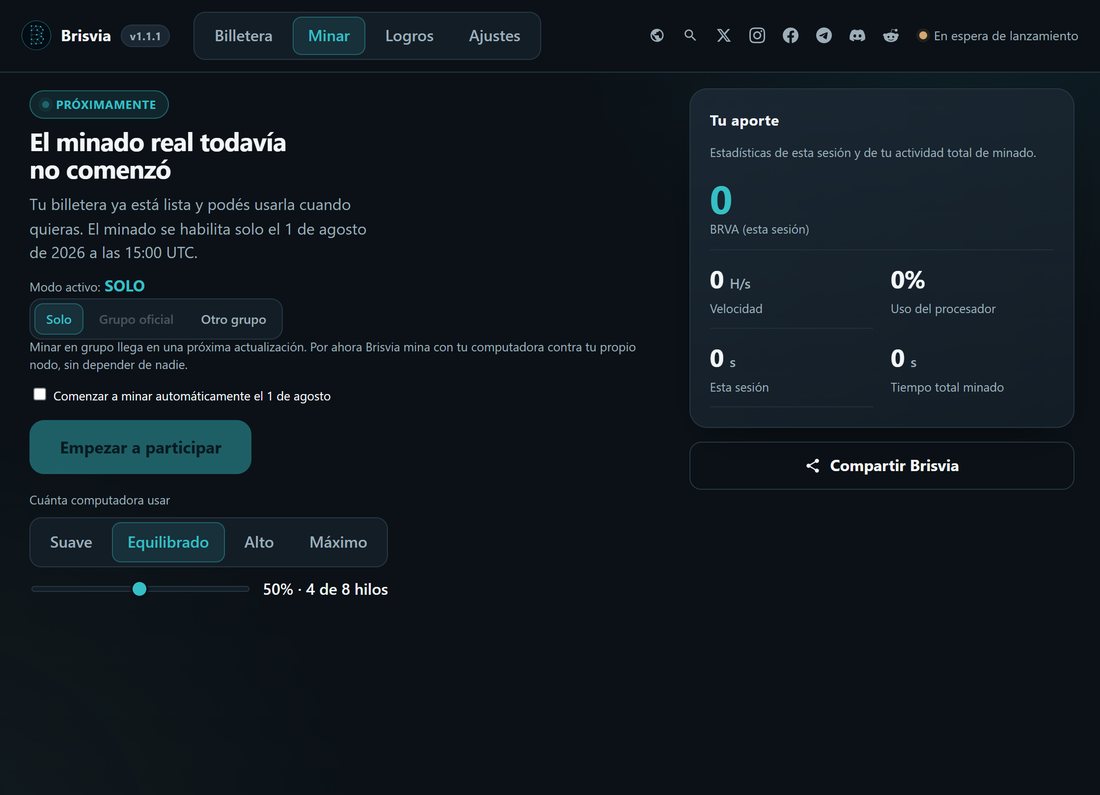Click the Tiempo total minado label
The image size is (1100, 795).
(947, 387)
